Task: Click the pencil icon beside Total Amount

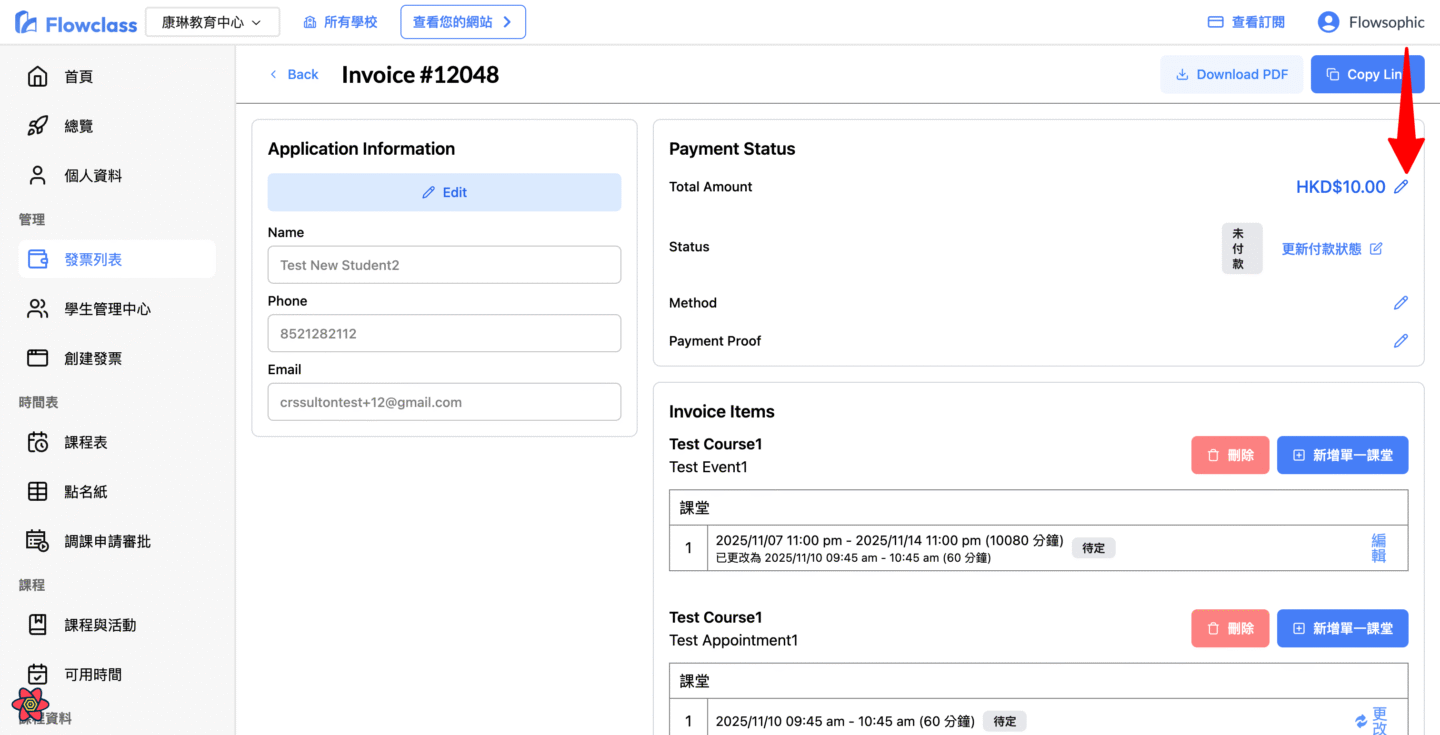Action: point(1401,187)
